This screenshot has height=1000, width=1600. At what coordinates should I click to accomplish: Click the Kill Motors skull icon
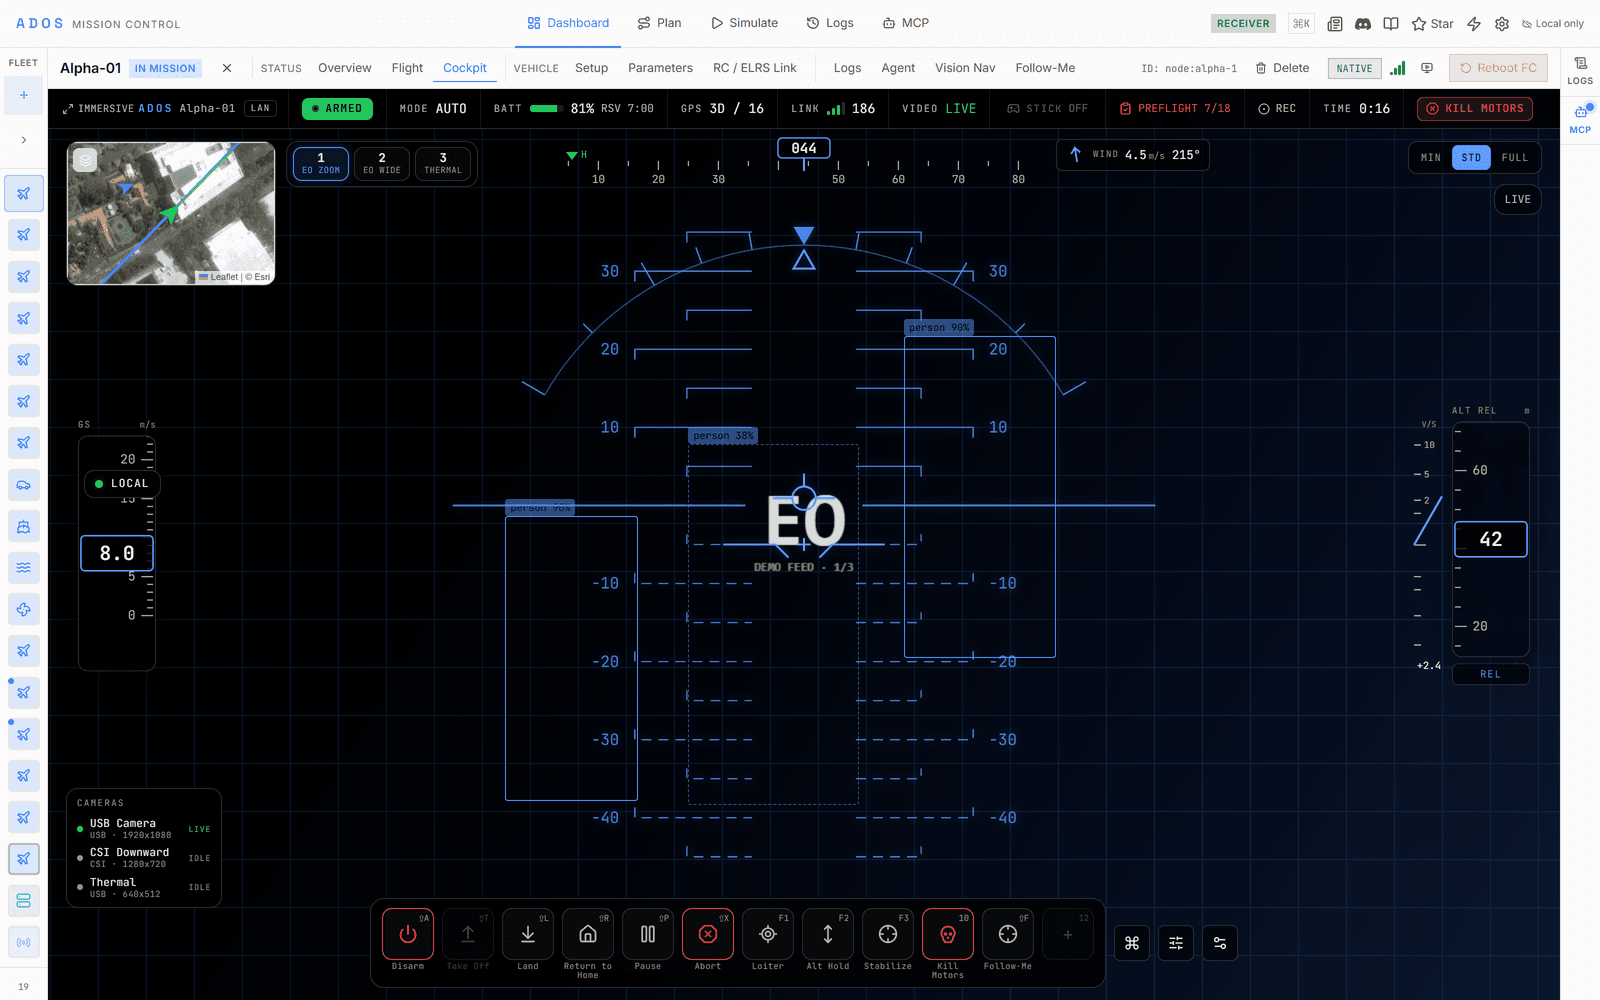click(x=948, y=934)
